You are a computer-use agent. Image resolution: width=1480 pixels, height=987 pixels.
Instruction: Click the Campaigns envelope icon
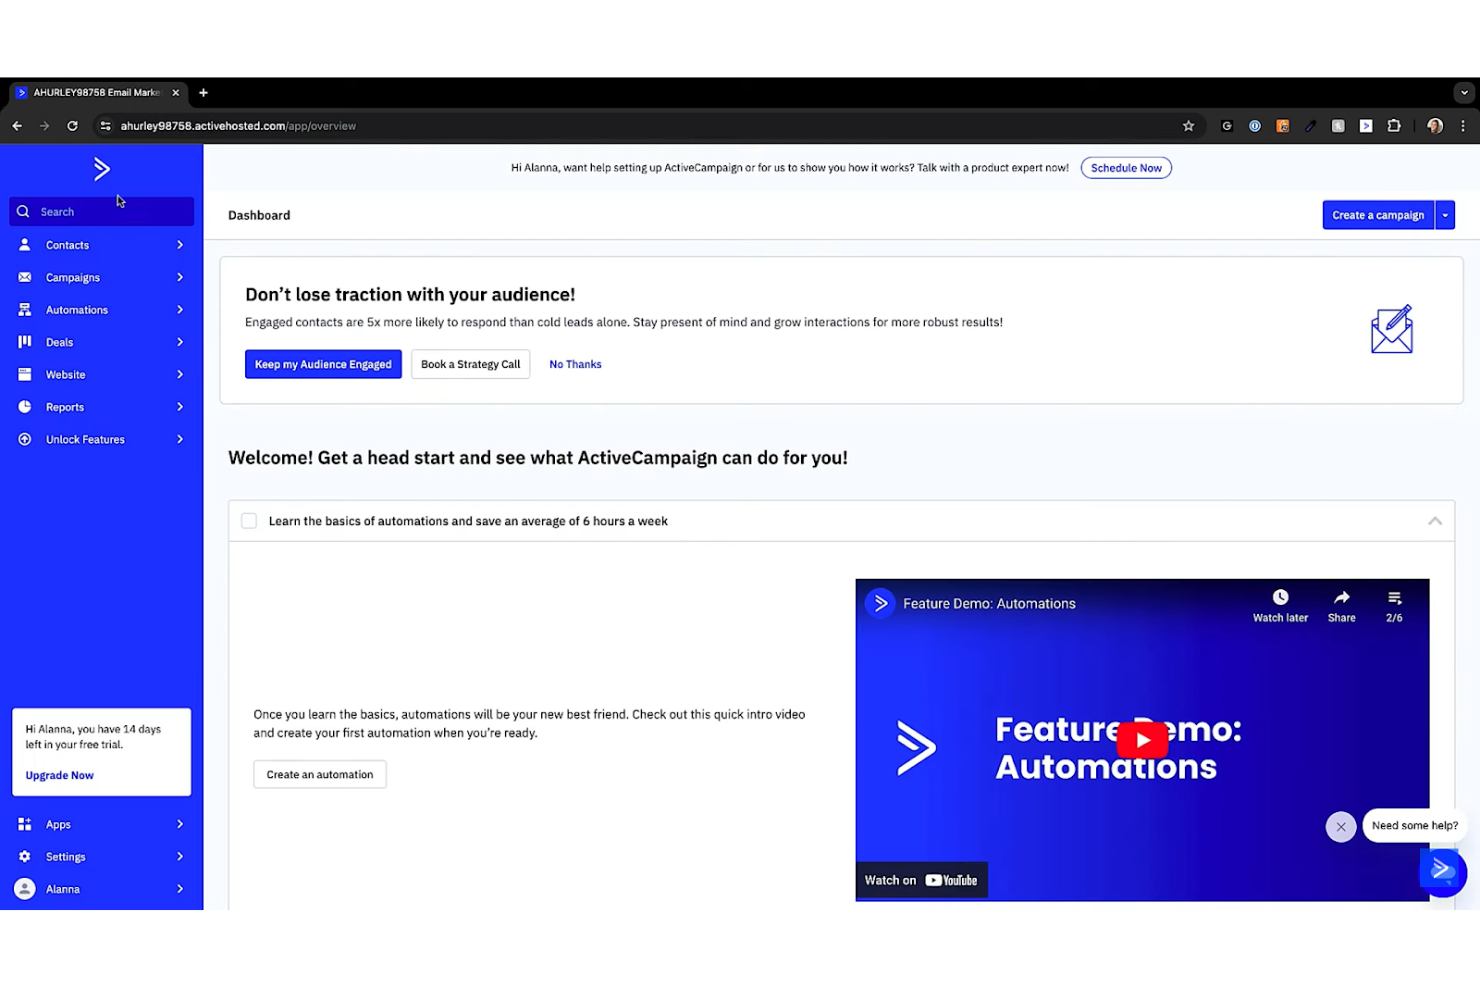click(x=25, y=277)
